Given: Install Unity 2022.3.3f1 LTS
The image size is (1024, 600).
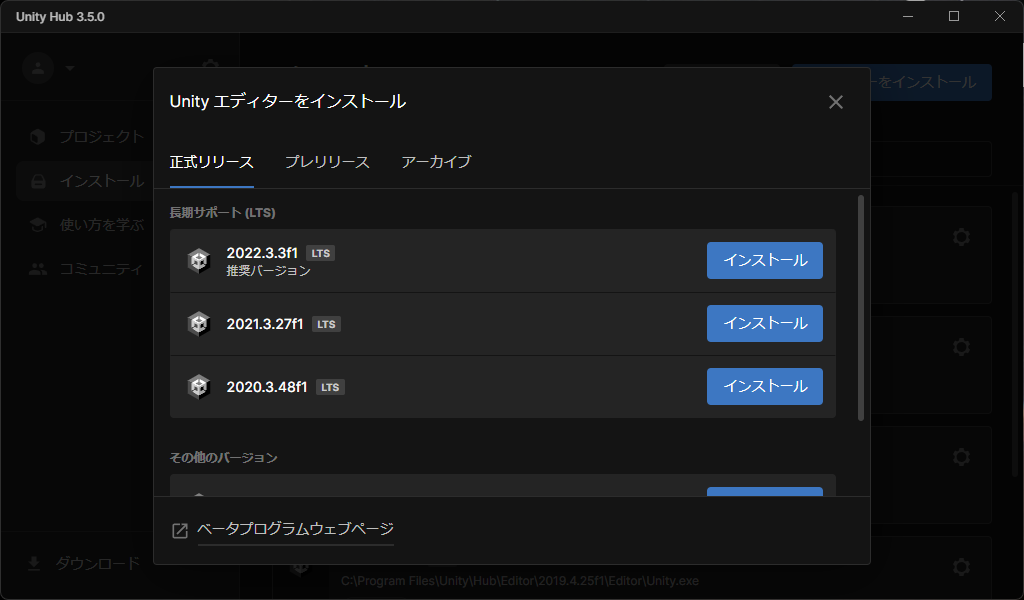Looking at the screenshot, I should (765, 261).
